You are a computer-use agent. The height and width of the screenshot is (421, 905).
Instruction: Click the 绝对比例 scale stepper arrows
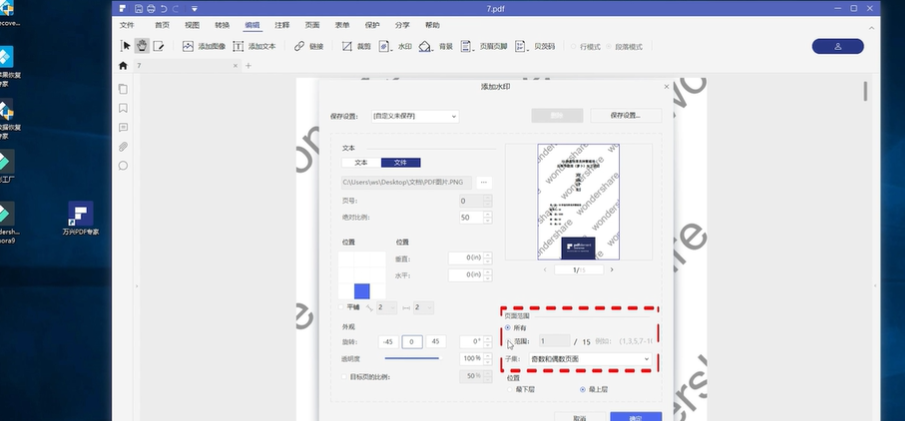(x=488, y=218)
